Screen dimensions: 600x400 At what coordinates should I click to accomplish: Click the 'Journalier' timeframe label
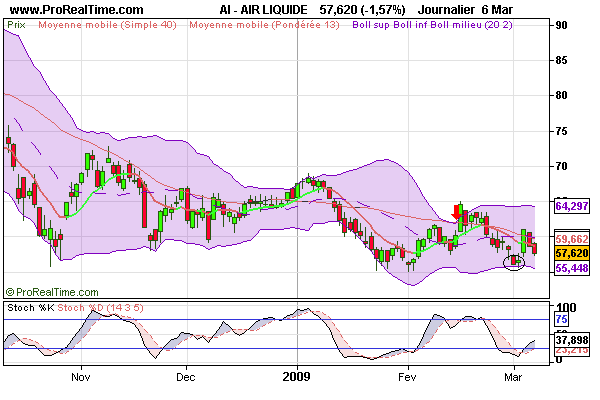[x=447, y=10]
